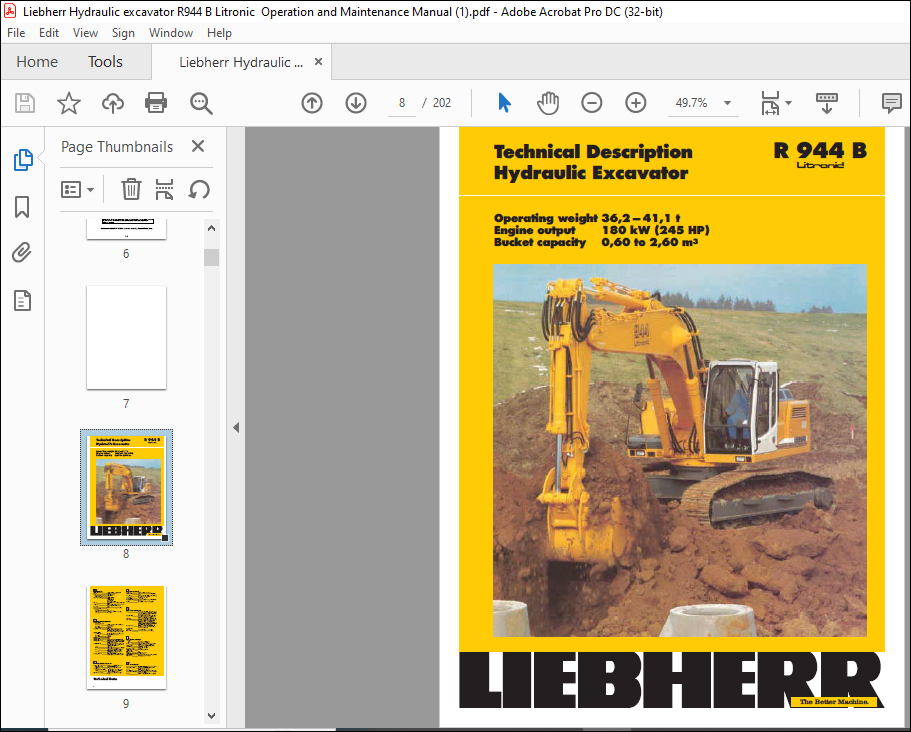
Task: Open the View menu
Action: [85, 33]
